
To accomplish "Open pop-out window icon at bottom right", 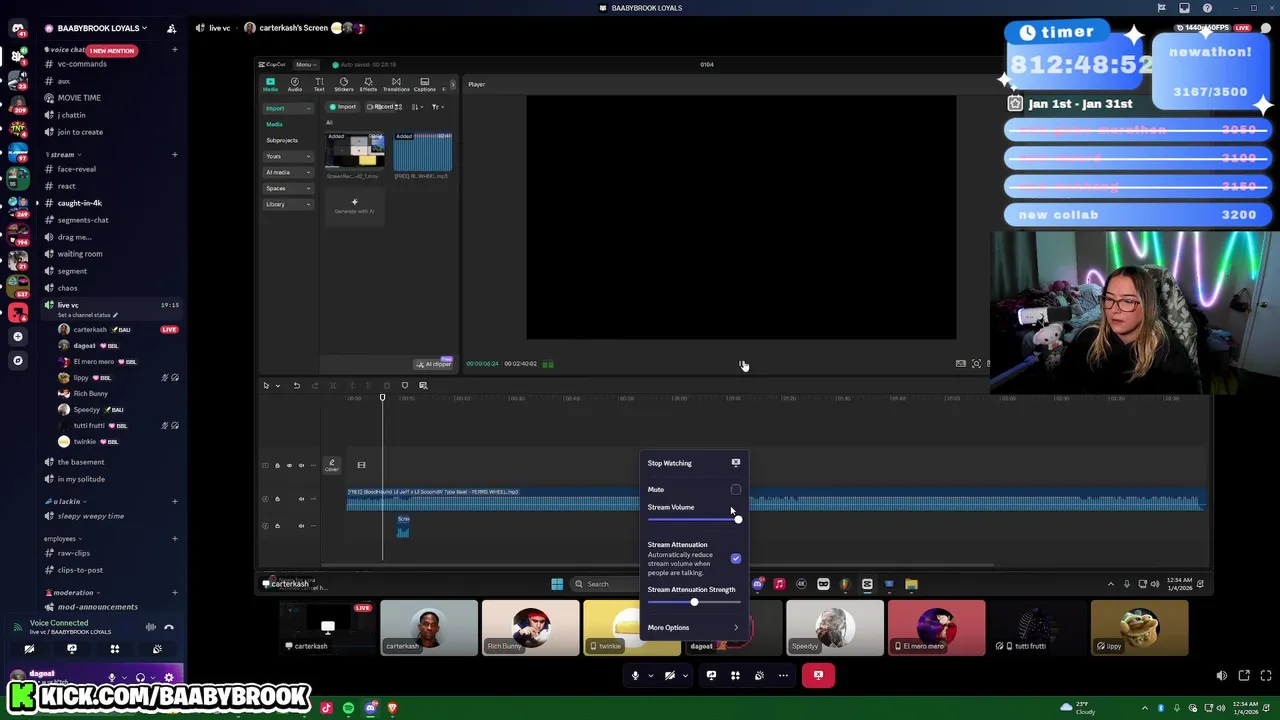I will point(1244,675).
